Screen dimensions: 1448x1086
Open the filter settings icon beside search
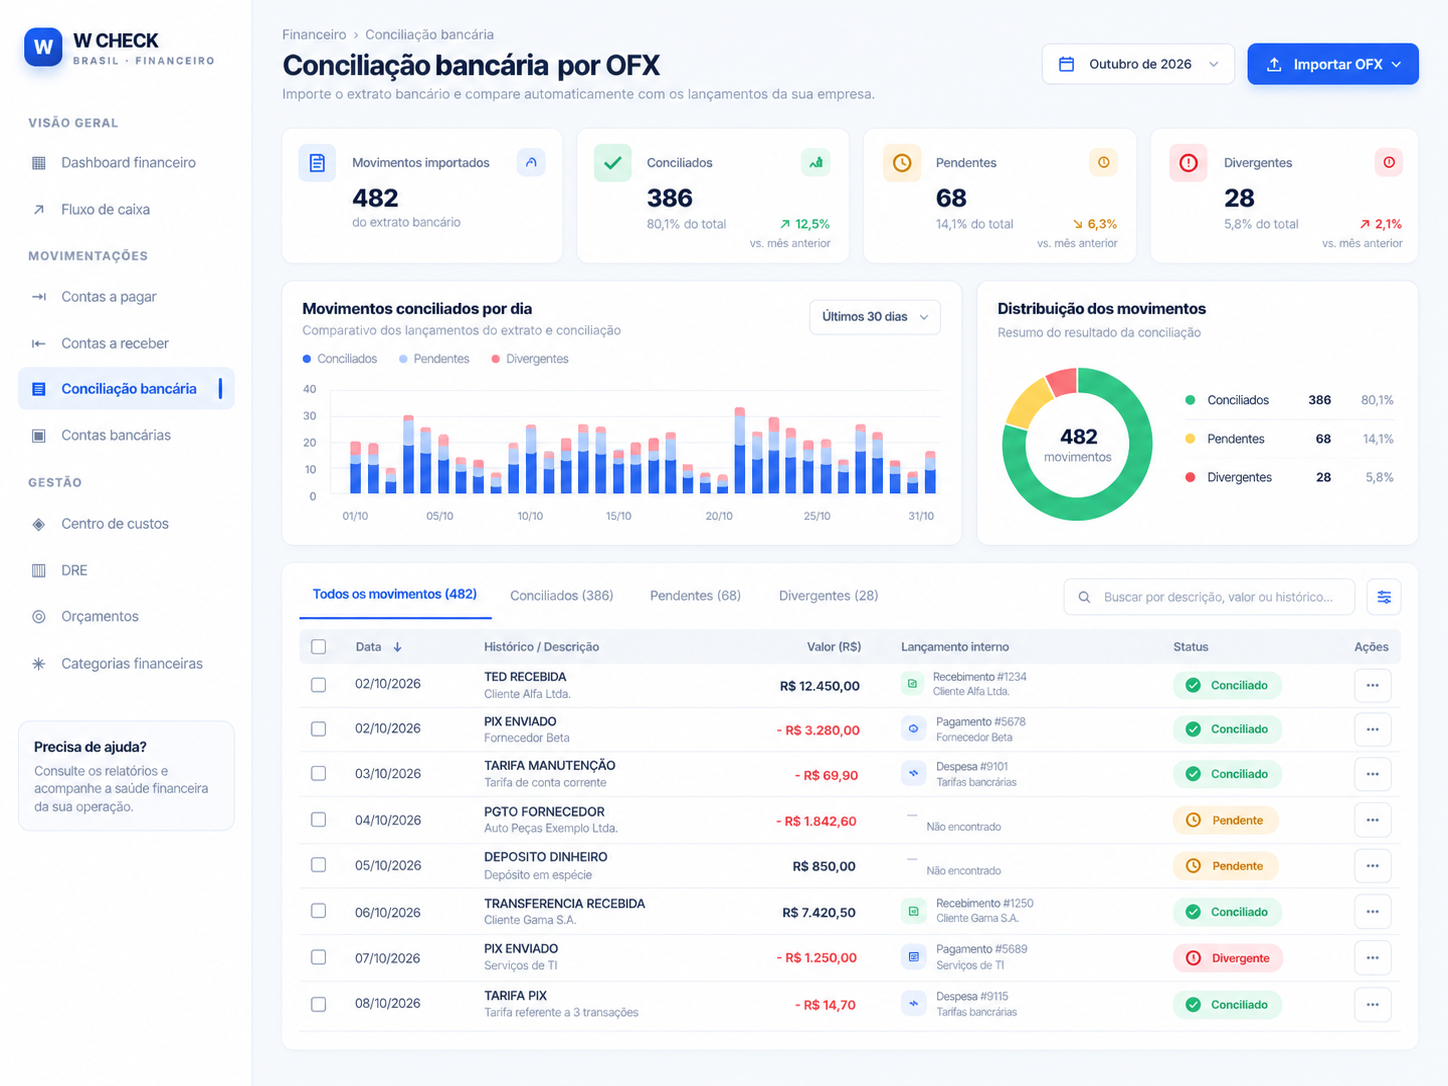(x=1384, y=597)
